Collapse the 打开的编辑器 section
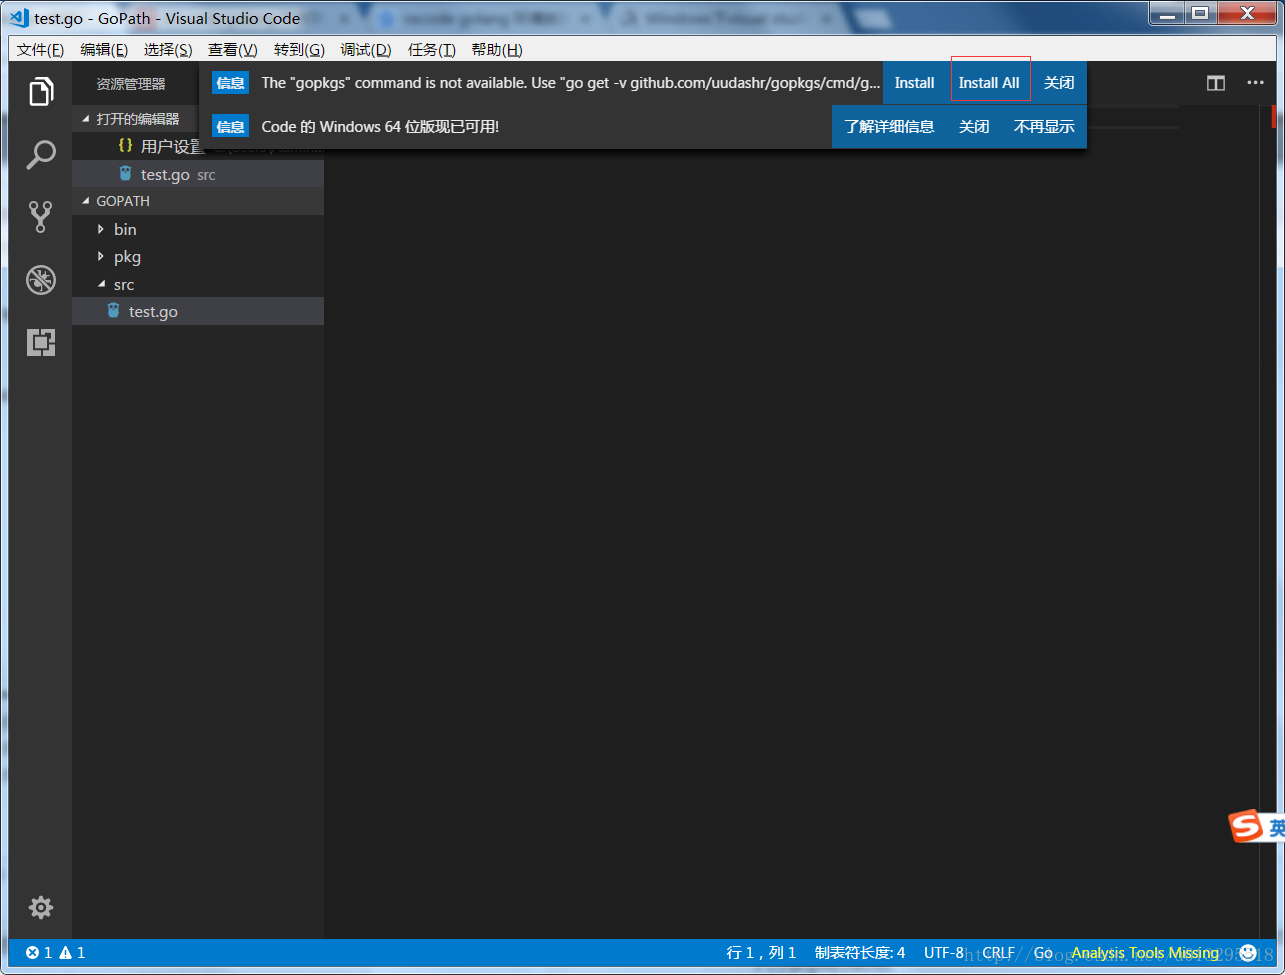 tap(86, 119)
